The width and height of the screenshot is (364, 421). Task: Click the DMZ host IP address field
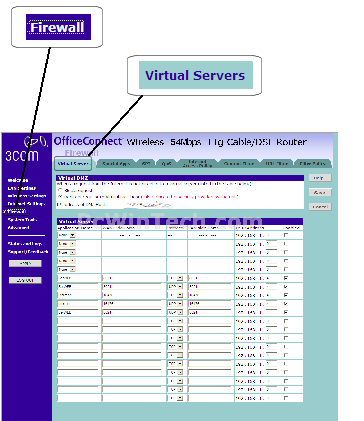pyautogui.click(x=149, y=204)
